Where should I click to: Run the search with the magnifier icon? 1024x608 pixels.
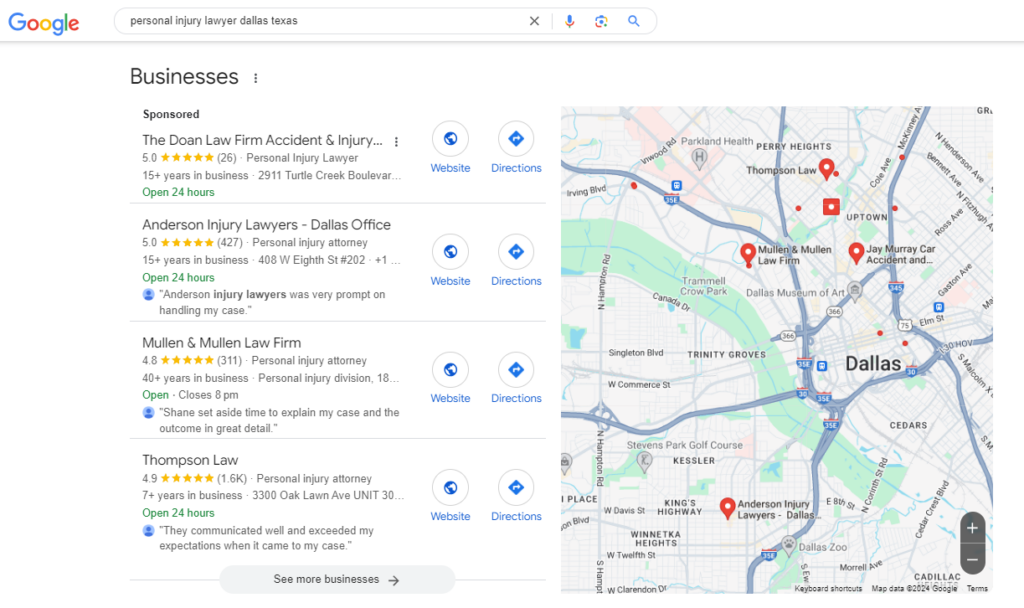[633, 21]
